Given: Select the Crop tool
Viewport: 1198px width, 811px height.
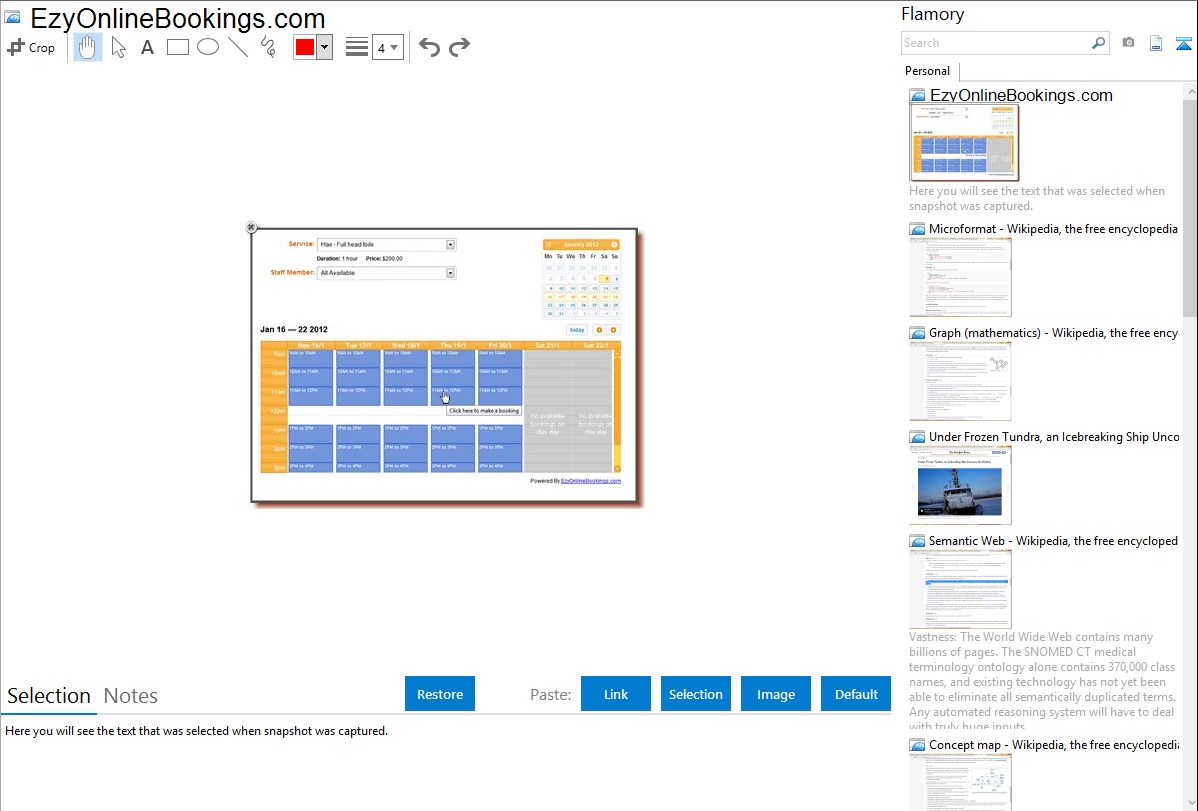Looking at the screenshot, I should click(x=31, y=47).
